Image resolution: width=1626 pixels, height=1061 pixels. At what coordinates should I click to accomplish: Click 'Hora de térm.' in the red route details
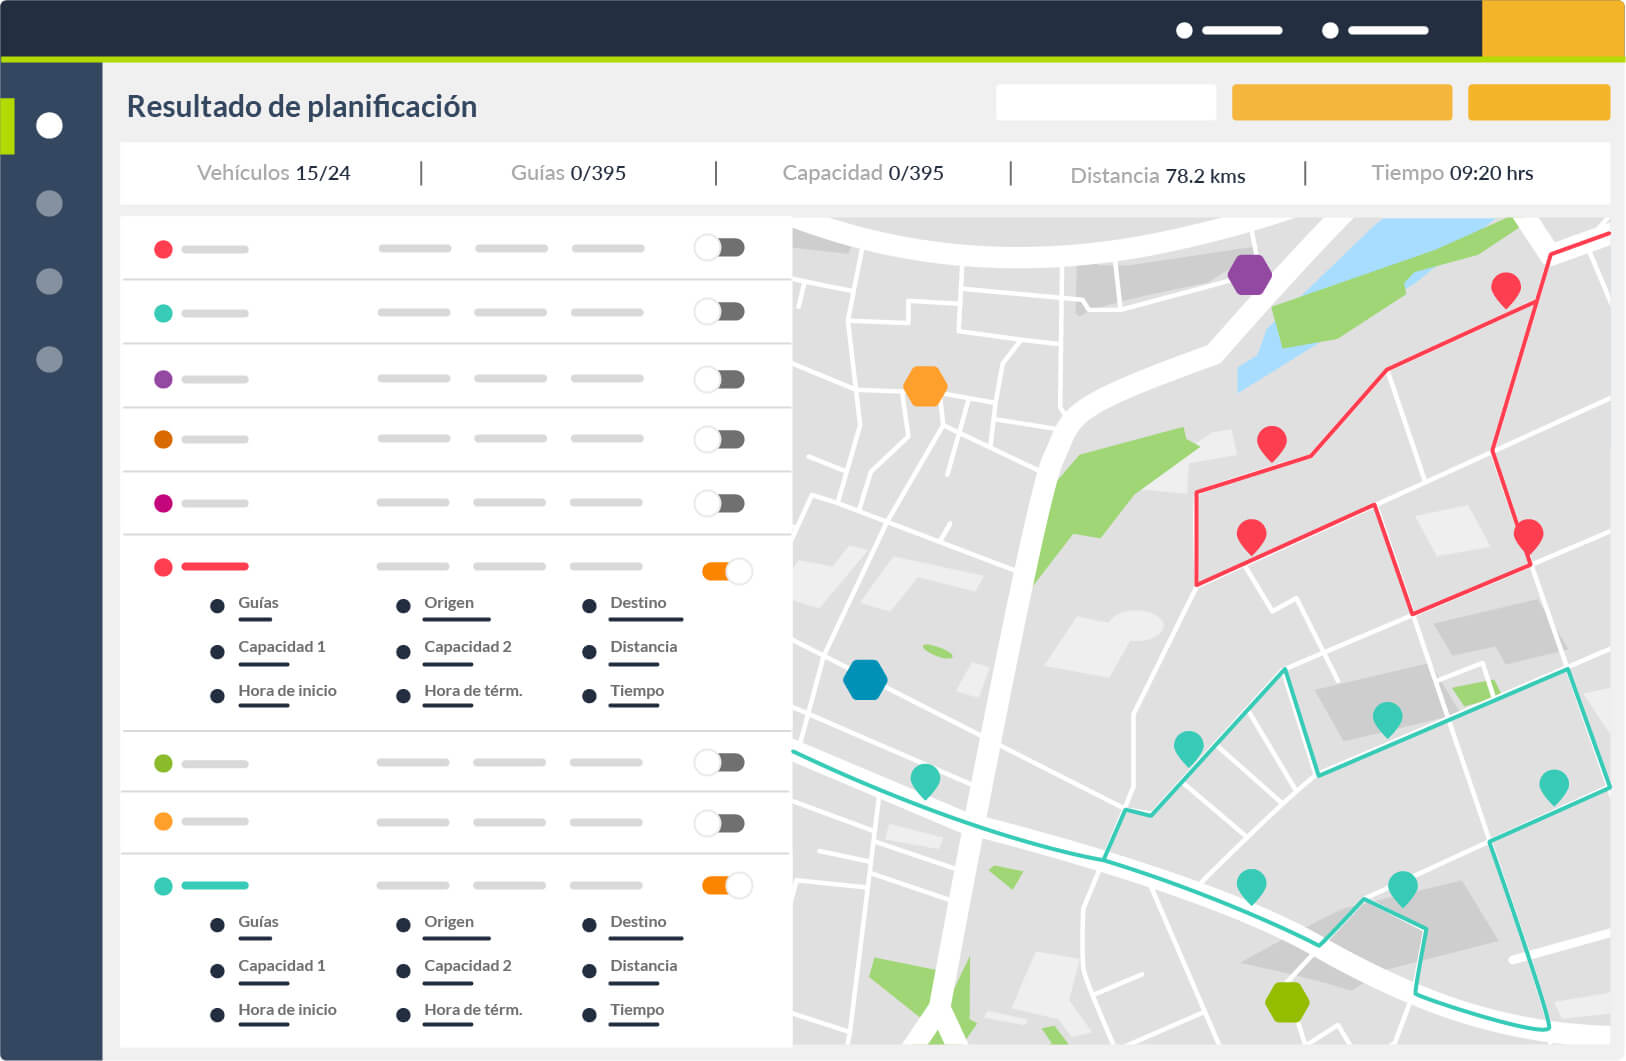tap(473, 691)
